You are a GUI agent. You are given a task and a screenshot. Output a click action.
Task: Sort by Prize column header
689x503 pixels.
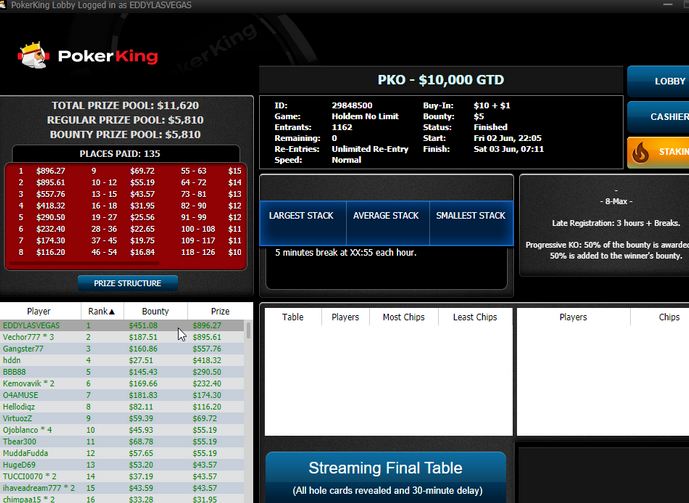[x=220, y=311]
